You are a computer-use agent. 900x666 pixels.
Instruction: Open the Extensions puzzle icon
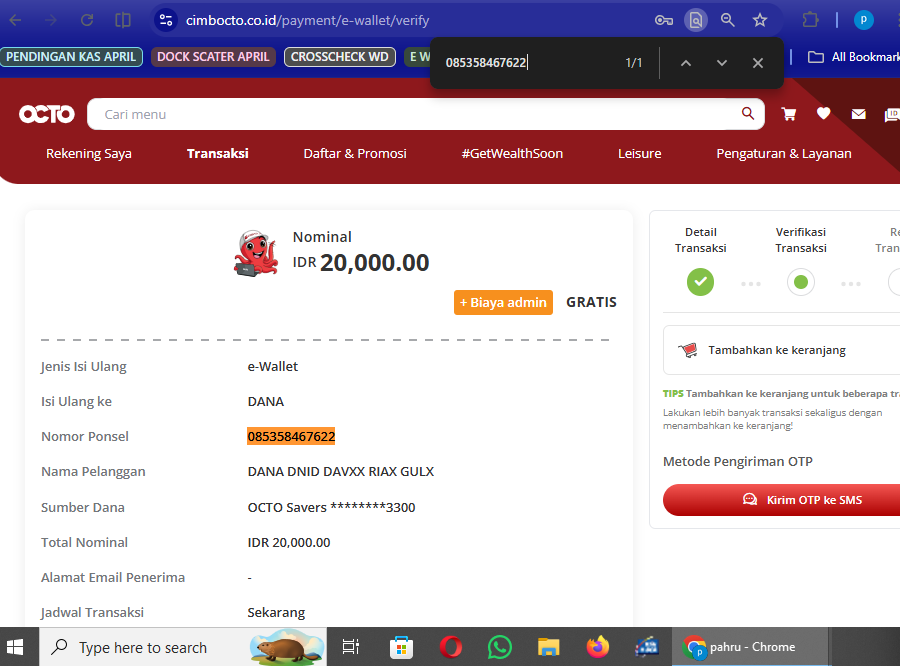(x=810, y=21)
